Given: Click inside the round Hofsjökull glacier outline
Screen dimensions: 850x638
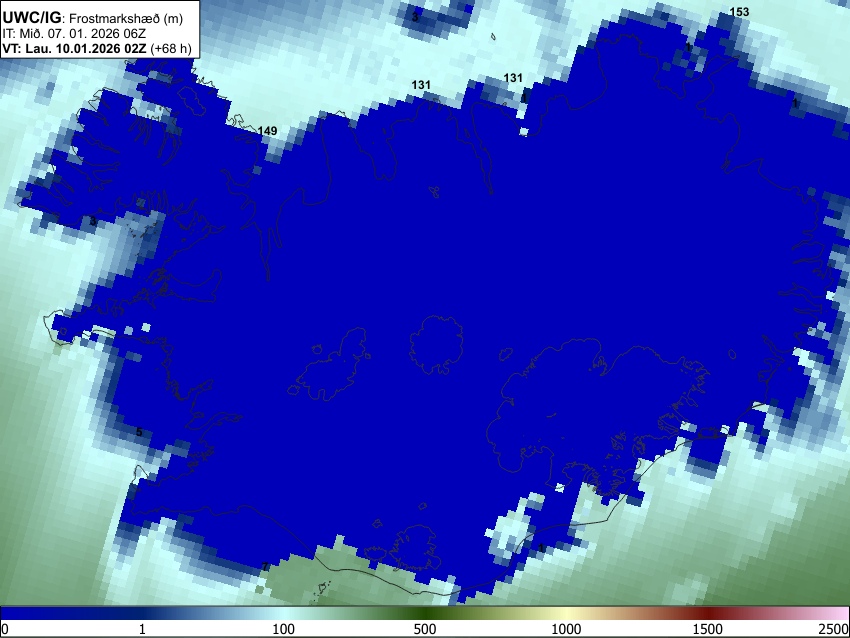Looking at the screenshot, I should [435, 343].
